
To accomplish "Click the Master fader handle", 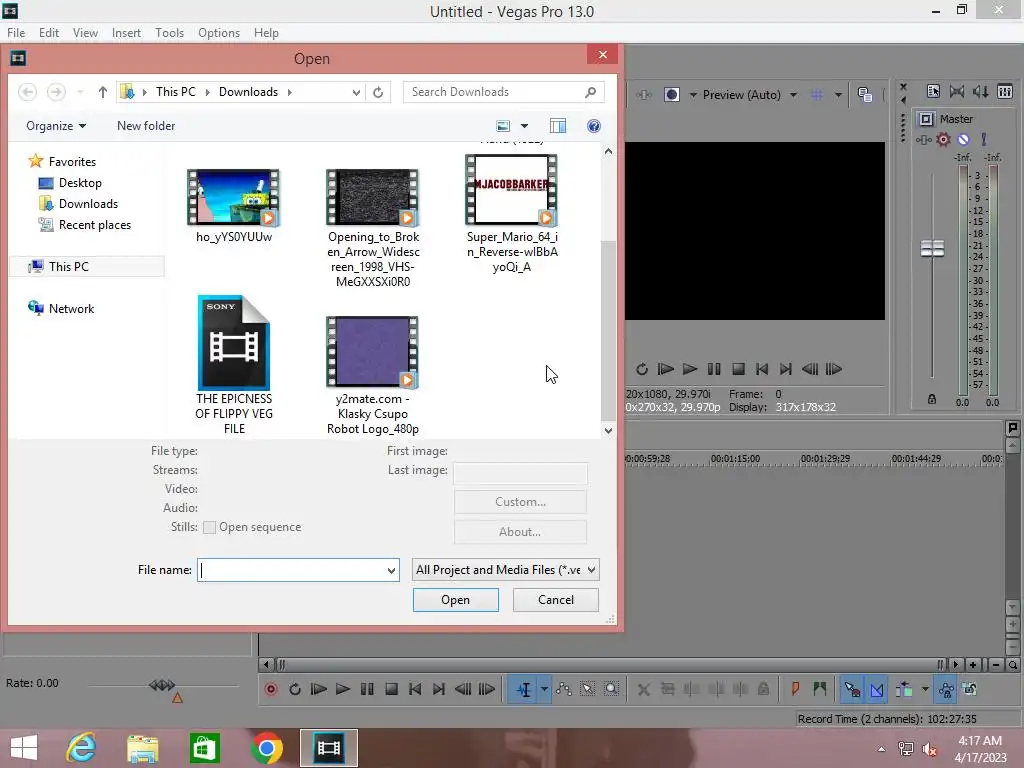I will point(933,248).
